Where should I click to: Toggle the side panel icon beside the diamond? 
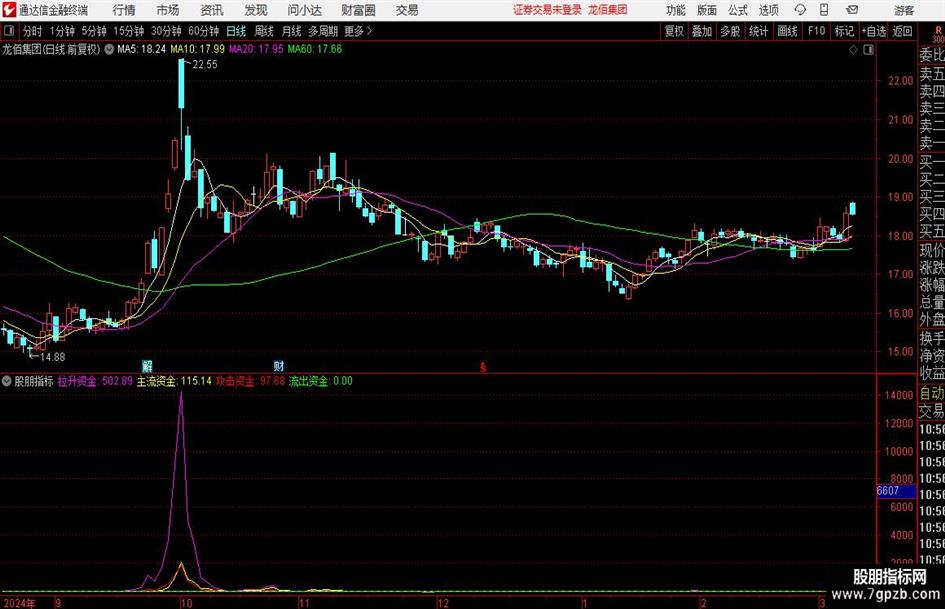coord(868,50)
